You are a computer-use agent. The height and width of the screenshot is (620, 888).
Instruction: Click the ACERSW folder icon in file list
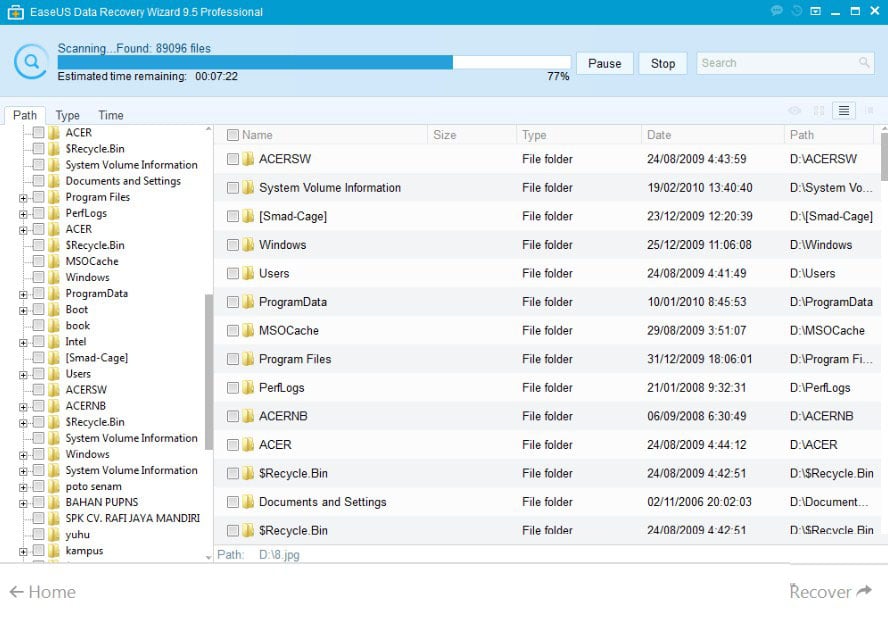[x=248, y=159]
